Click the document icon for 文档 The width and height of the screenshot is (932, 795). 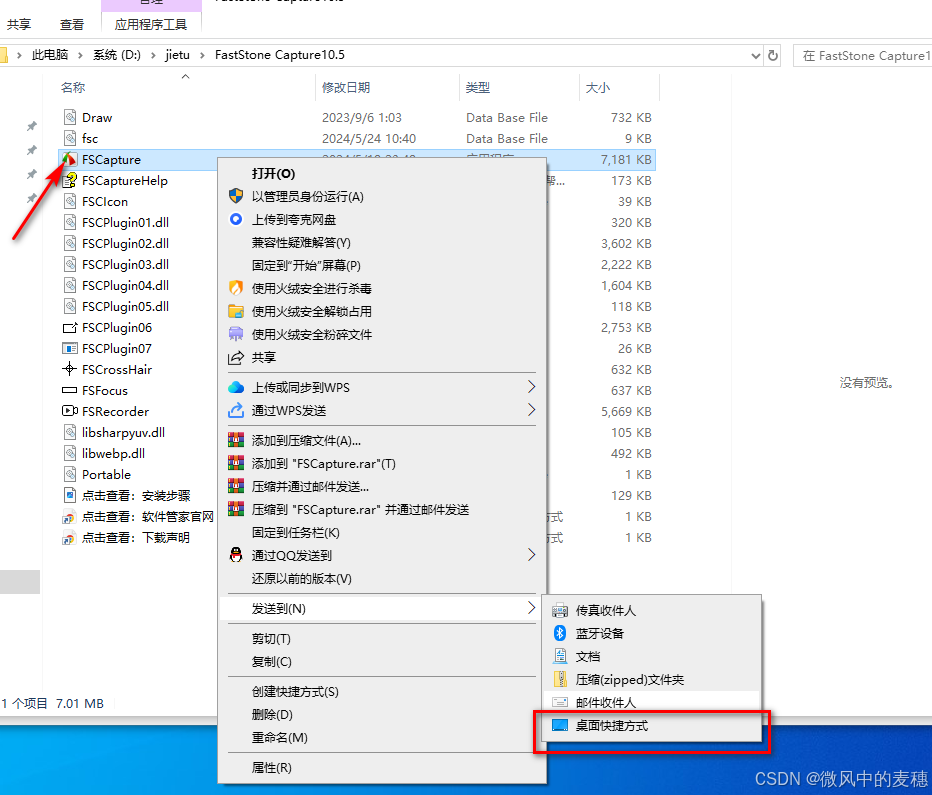click(x=560, y=656)
